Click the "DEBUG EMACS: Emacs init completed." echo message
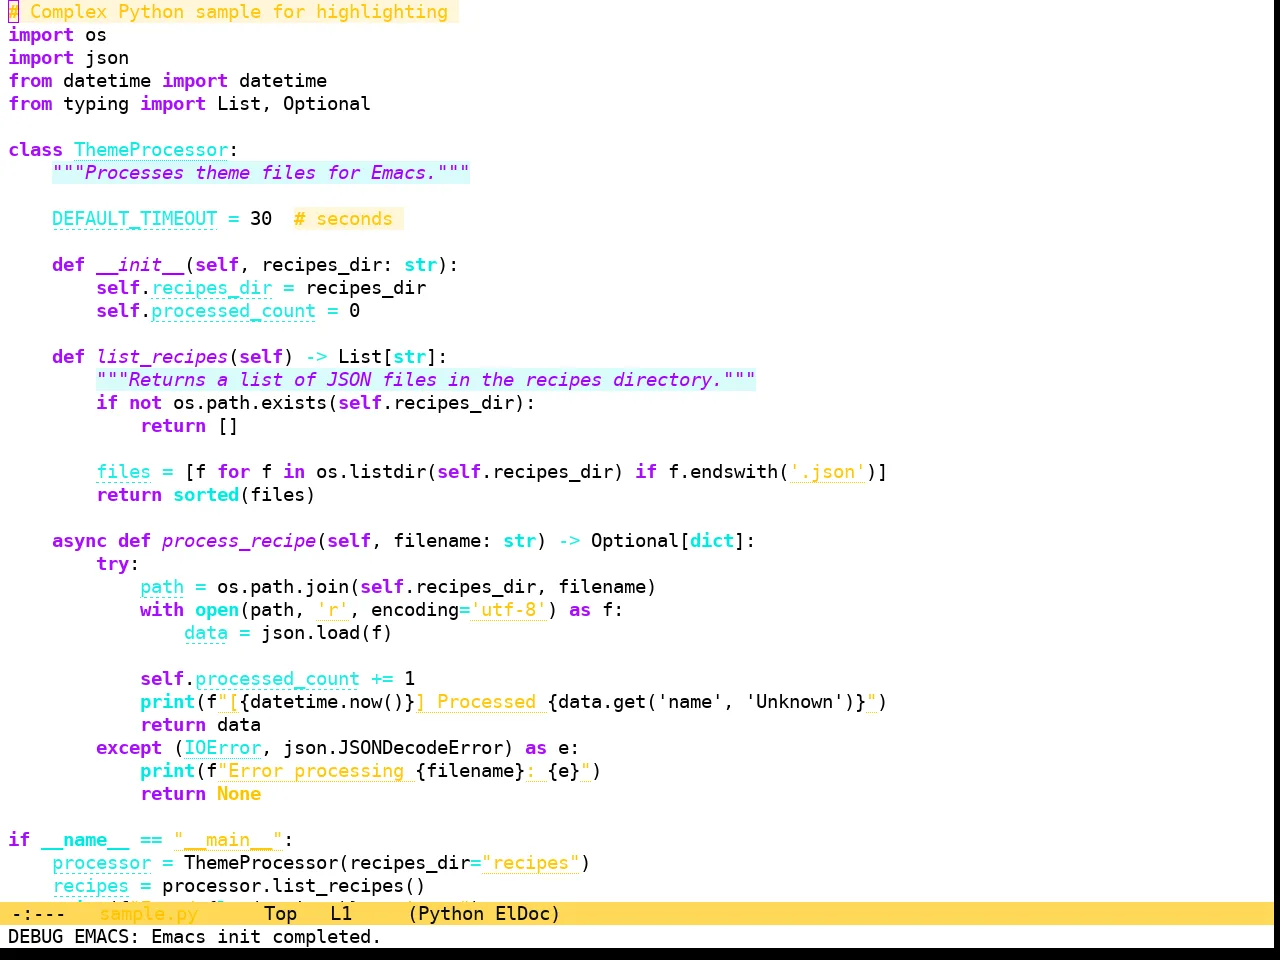Screen dimensions: 1280x960 point(195,937)
